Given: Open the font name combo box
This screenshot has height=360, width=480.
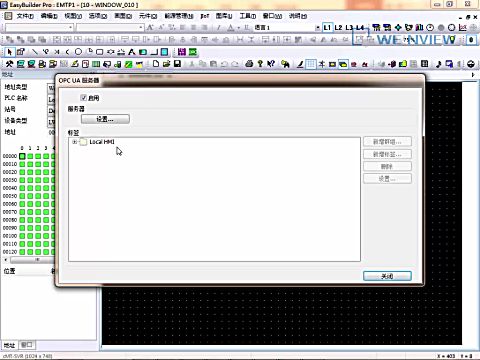Looking at the screenshot, I should tap(39, 27).
